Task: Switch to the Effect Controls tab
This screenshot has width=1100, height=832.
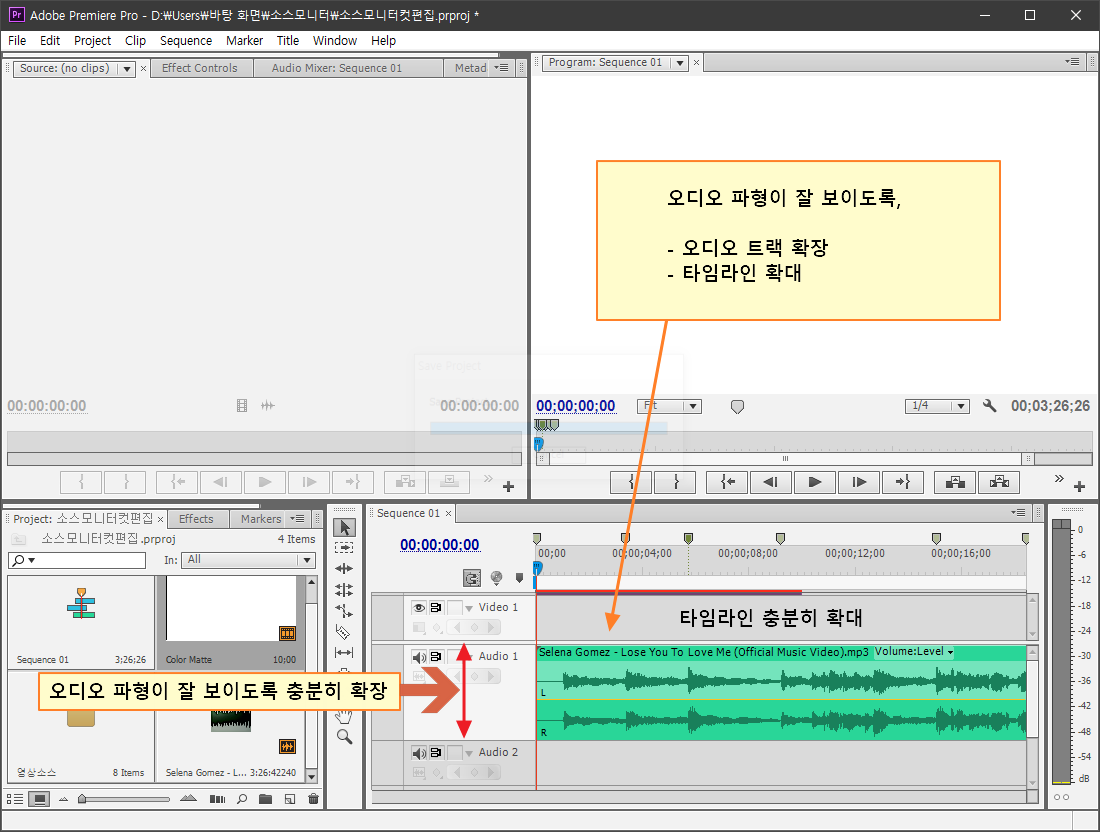Action: tap(200, 68)
